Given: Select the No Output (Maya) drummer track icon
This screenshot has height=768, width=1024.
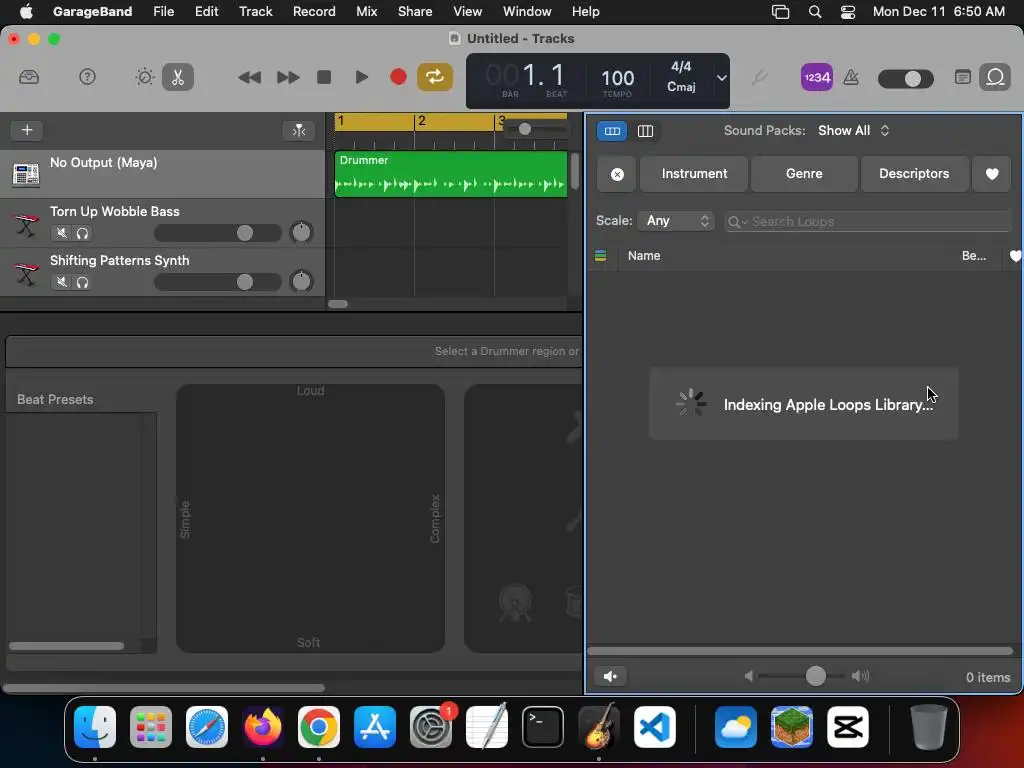Looking at the screenshot, I should [26, 174].
